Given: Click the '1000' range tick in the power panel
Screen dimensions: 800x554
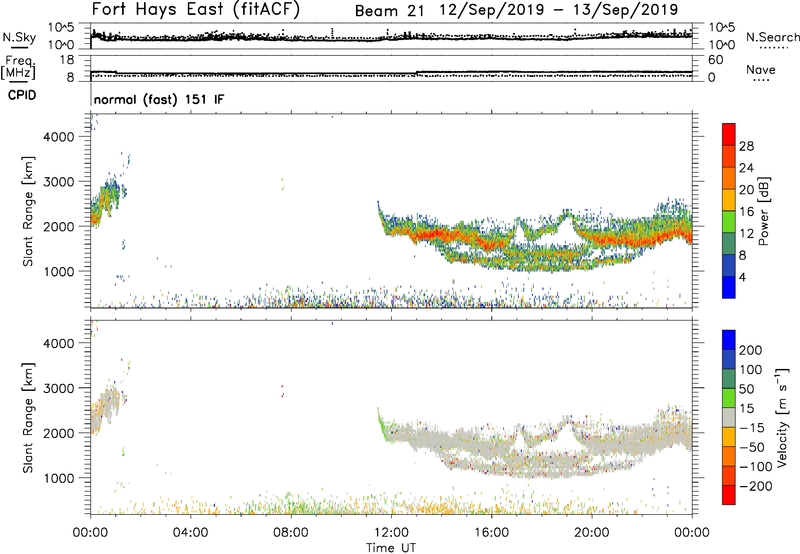Looking at the screenshot, I should 59,271.
